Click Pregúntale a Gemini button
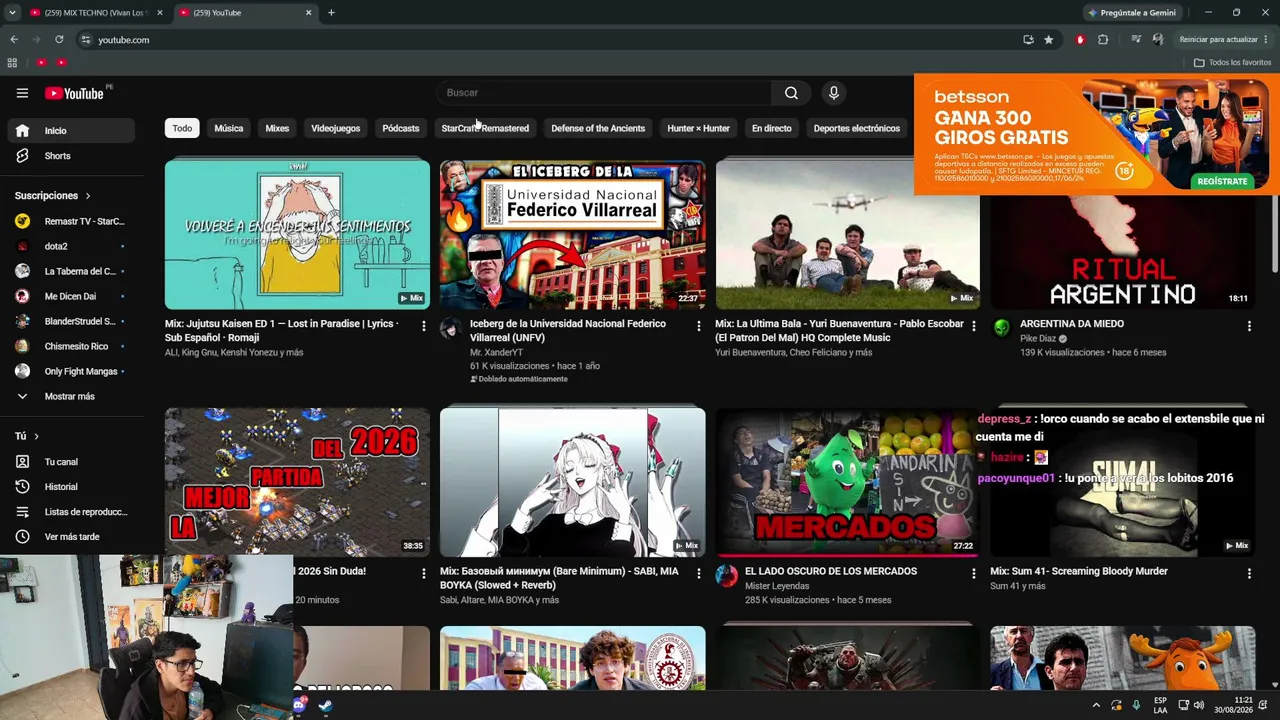This screenshot has height=720, width=1280. (x=1131, y=13)
